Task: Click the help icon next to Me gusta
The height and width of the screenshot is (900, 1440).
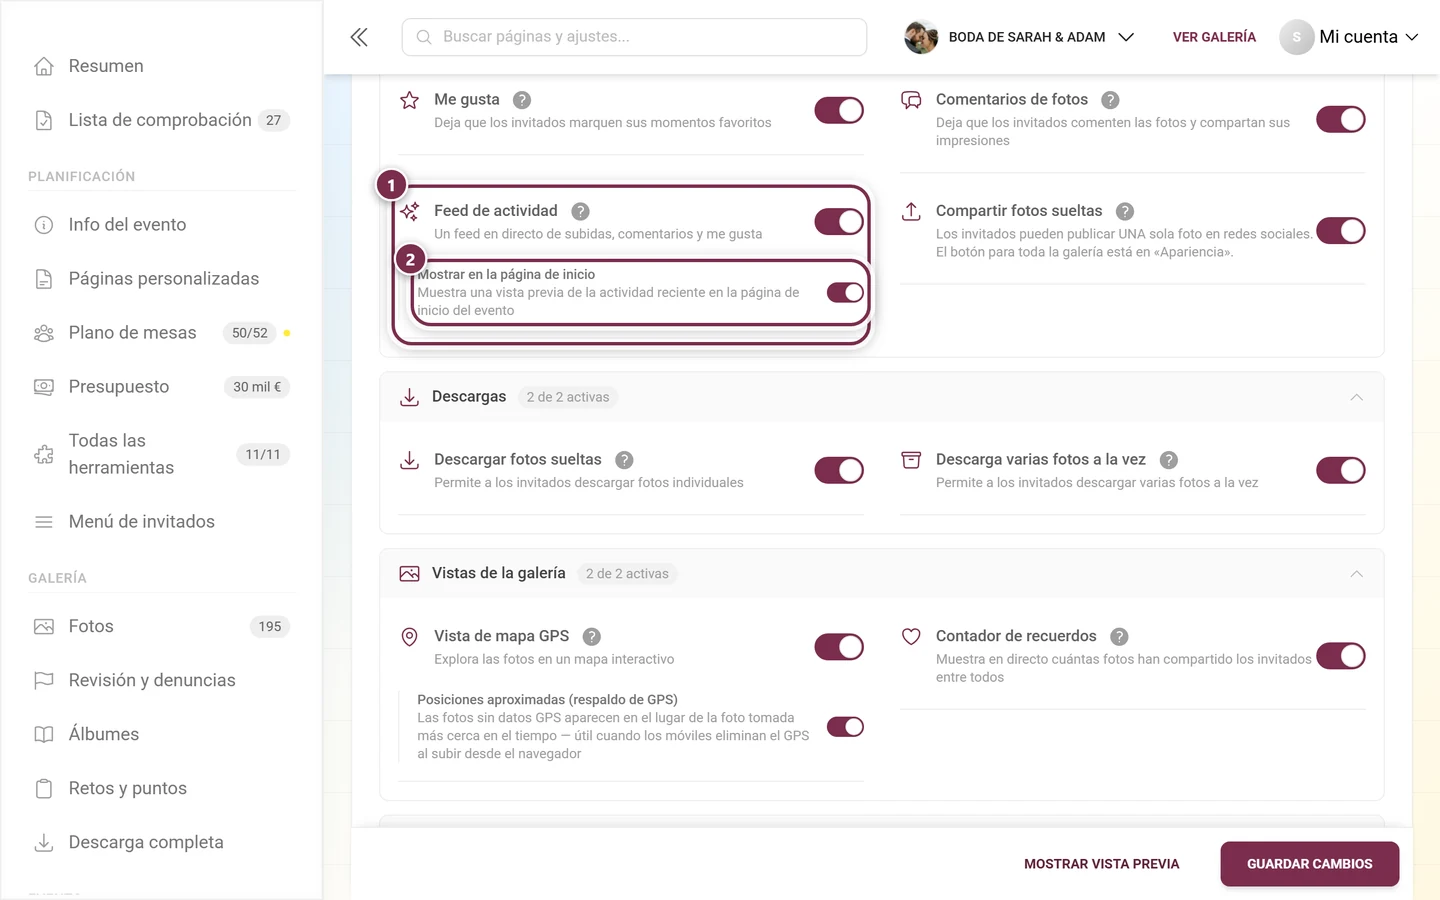Action: click(522, 100)
